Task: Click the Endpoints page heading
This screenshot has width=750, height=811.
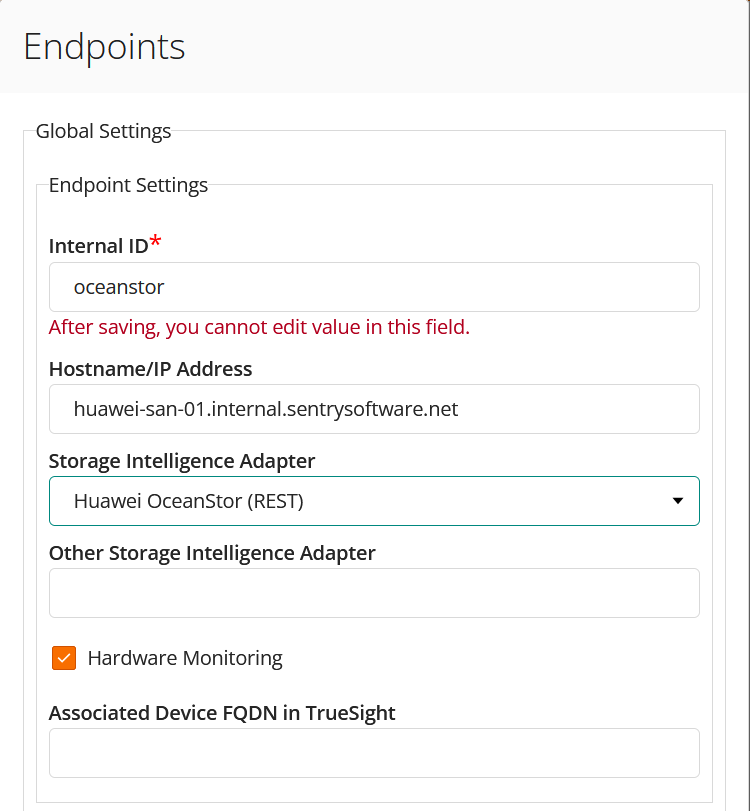Action: coord(104,46)
